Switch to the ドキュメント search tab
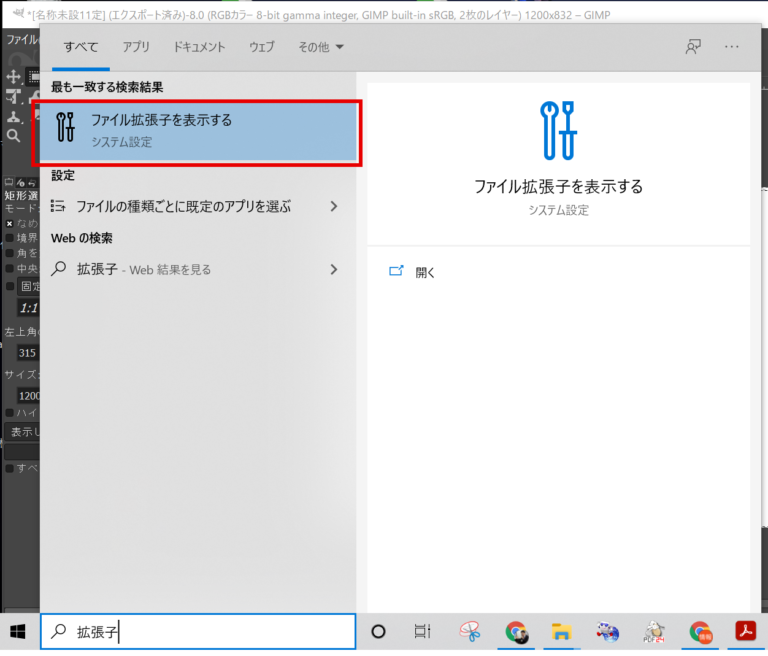 [199, 47]
